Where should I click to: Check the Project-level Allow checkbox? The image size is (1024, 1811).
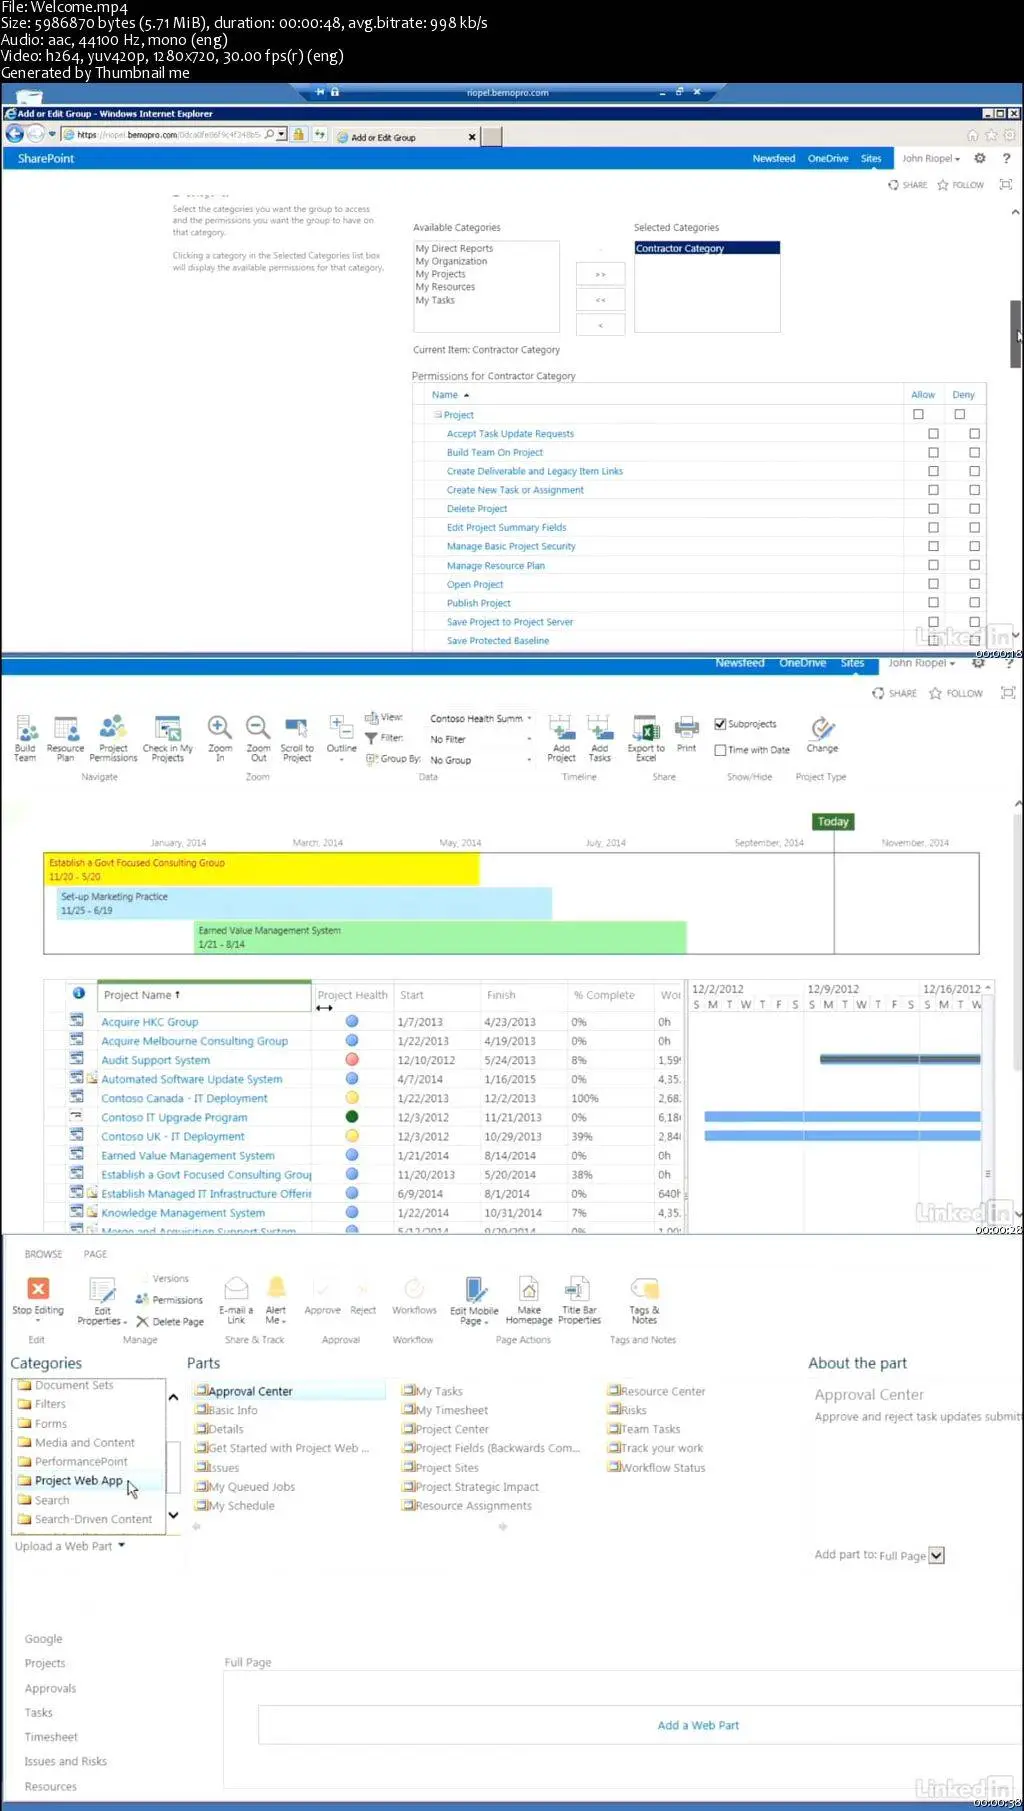point(918,414)
